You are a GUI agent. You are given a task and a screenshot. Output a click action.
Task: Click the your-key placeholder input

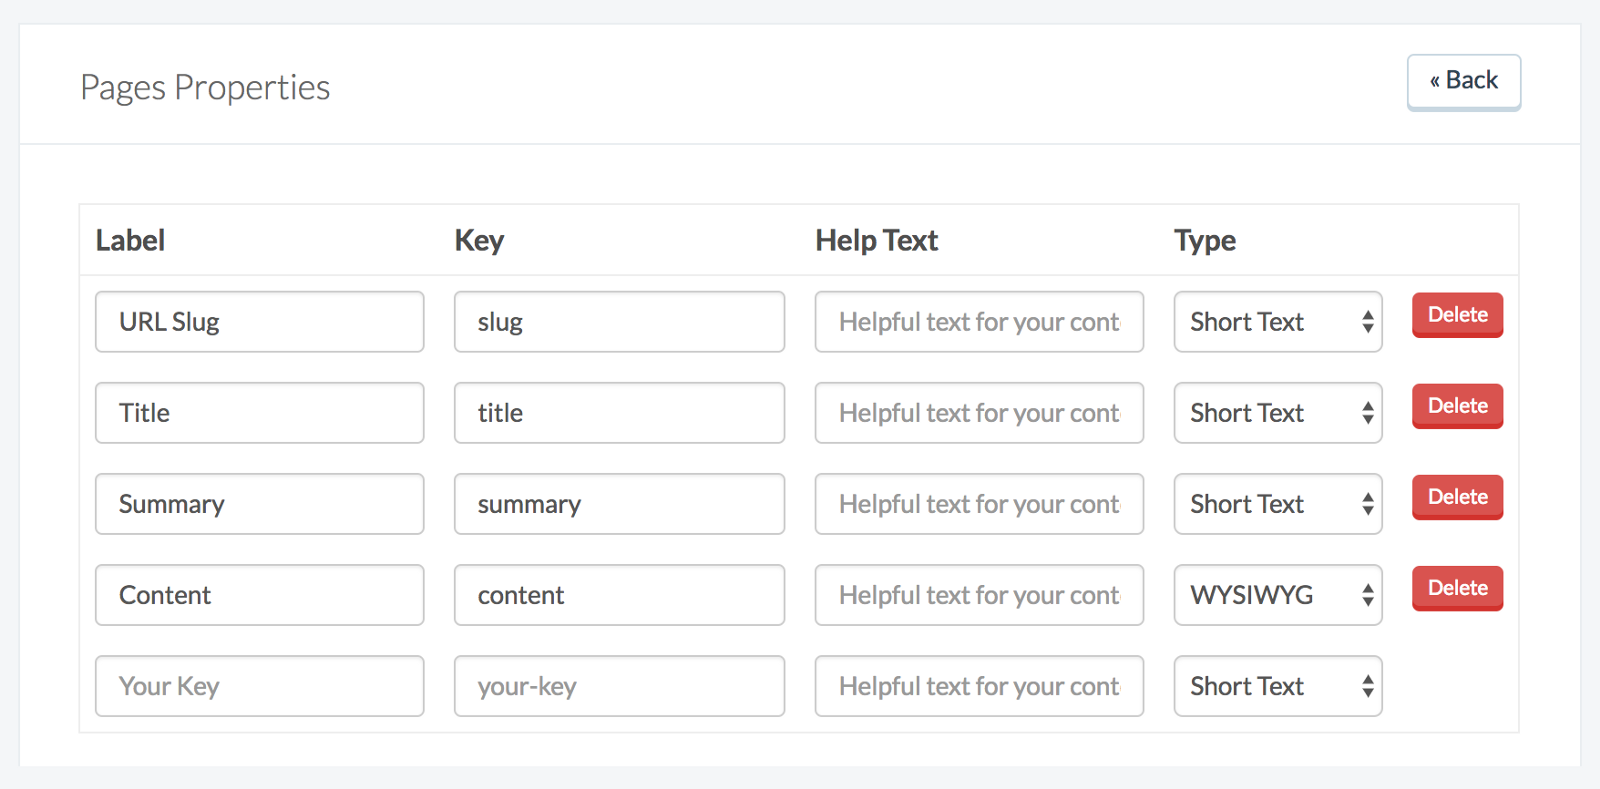point(619,686)
